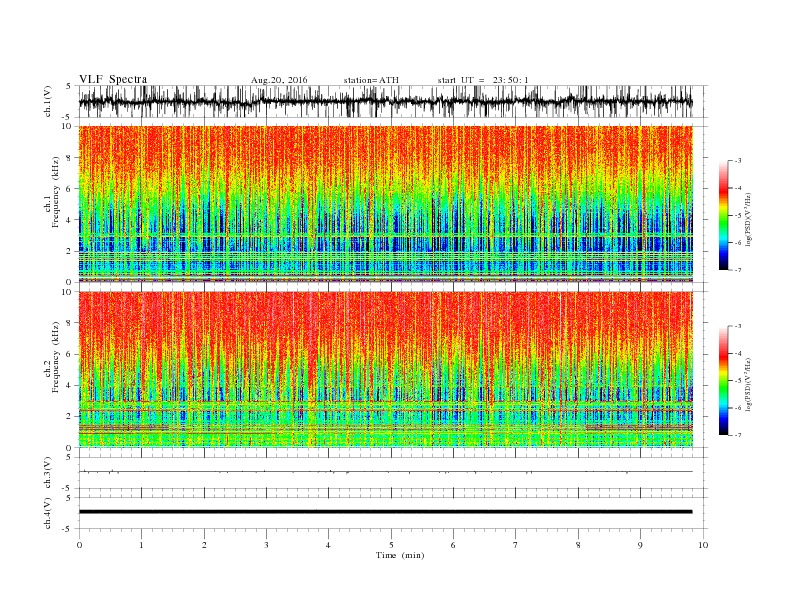The height and width of the screenshot is (612, 792).
Task: Select the "Aug.20, 2016" date text
Action: [x=279, y=80]
